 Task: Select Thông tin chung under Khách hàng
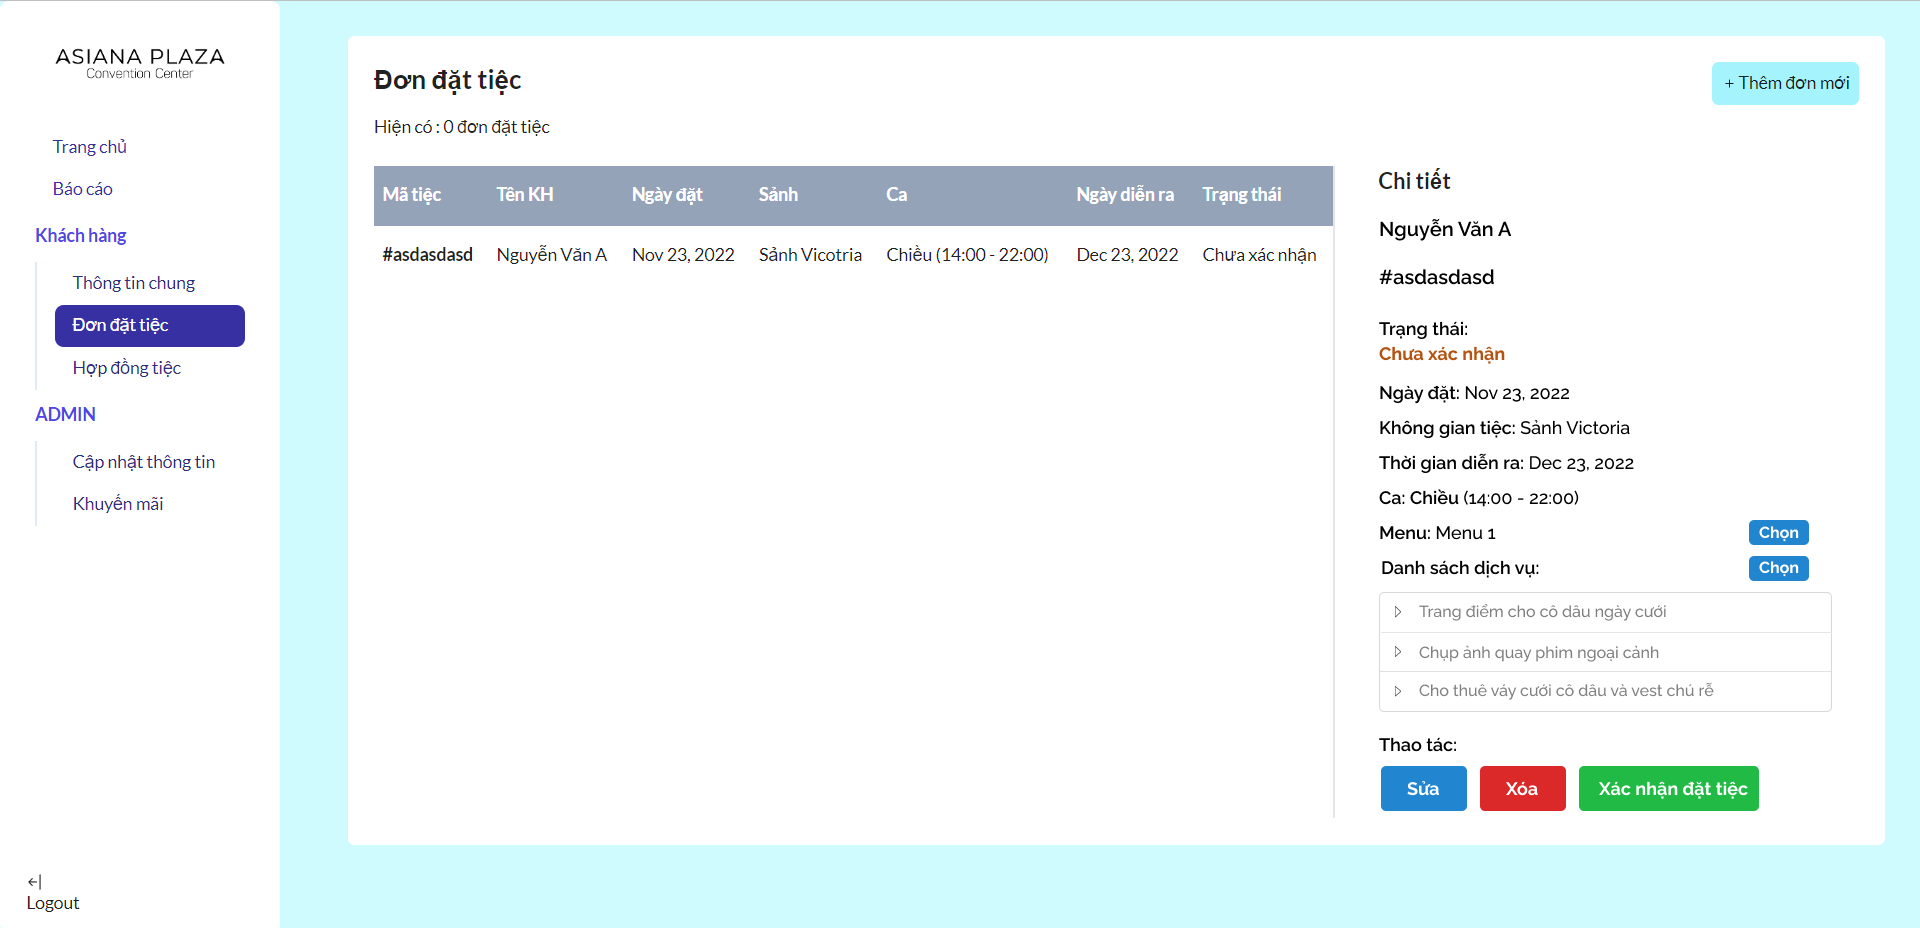point(133,282)
